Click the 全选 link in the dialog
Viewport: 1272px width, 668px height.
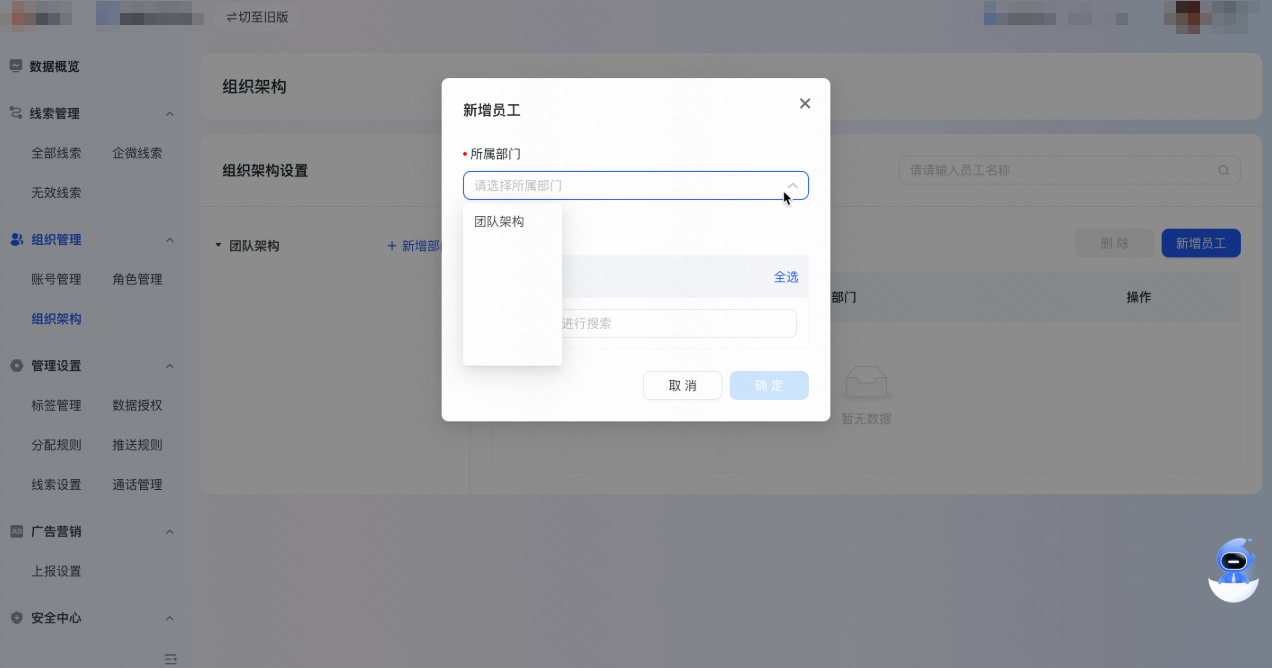pyautogui.click(x=786, y=277)
